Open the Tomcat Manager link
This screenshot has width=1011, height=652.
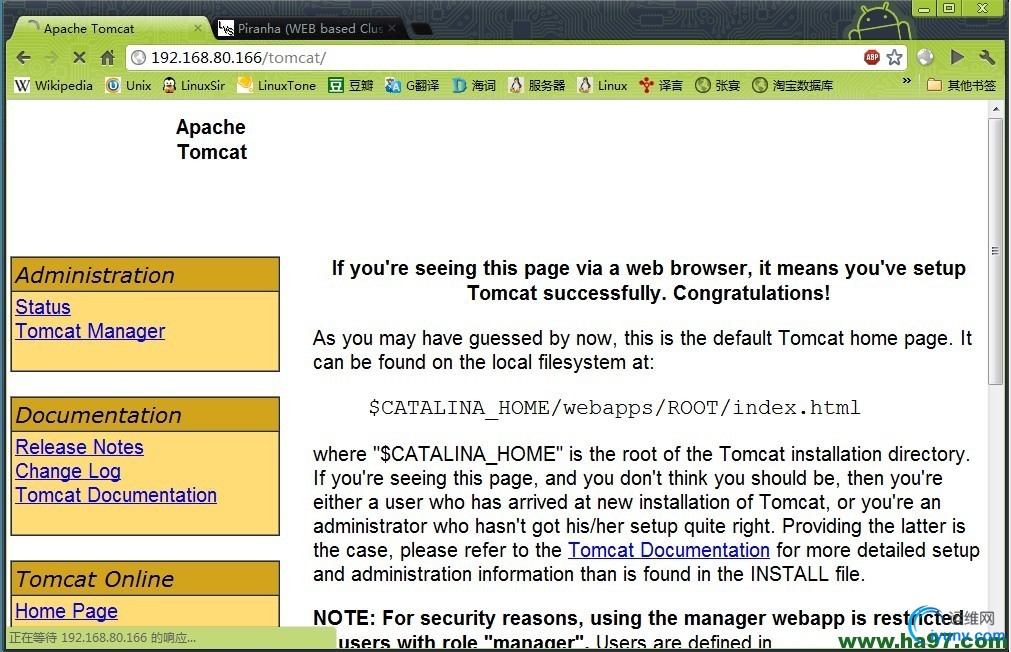[x=90, y=331]
